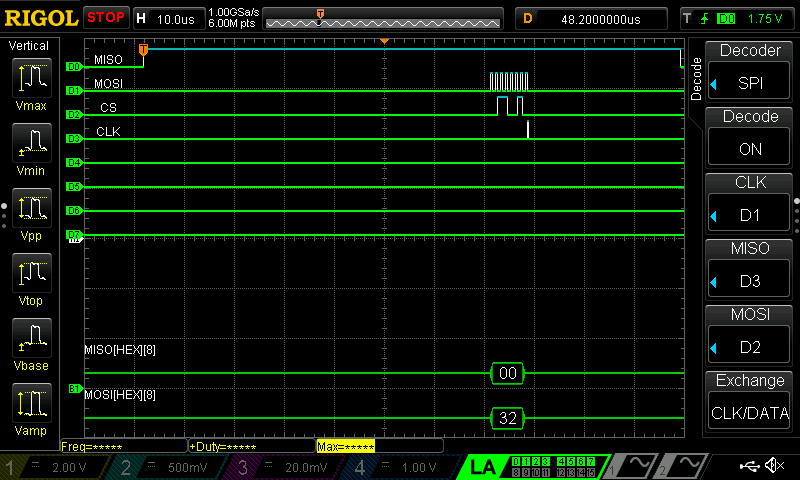Click the sample rate 1.00GSa/s readout
This screenshot has width=800, height=480.
point(234,12)
